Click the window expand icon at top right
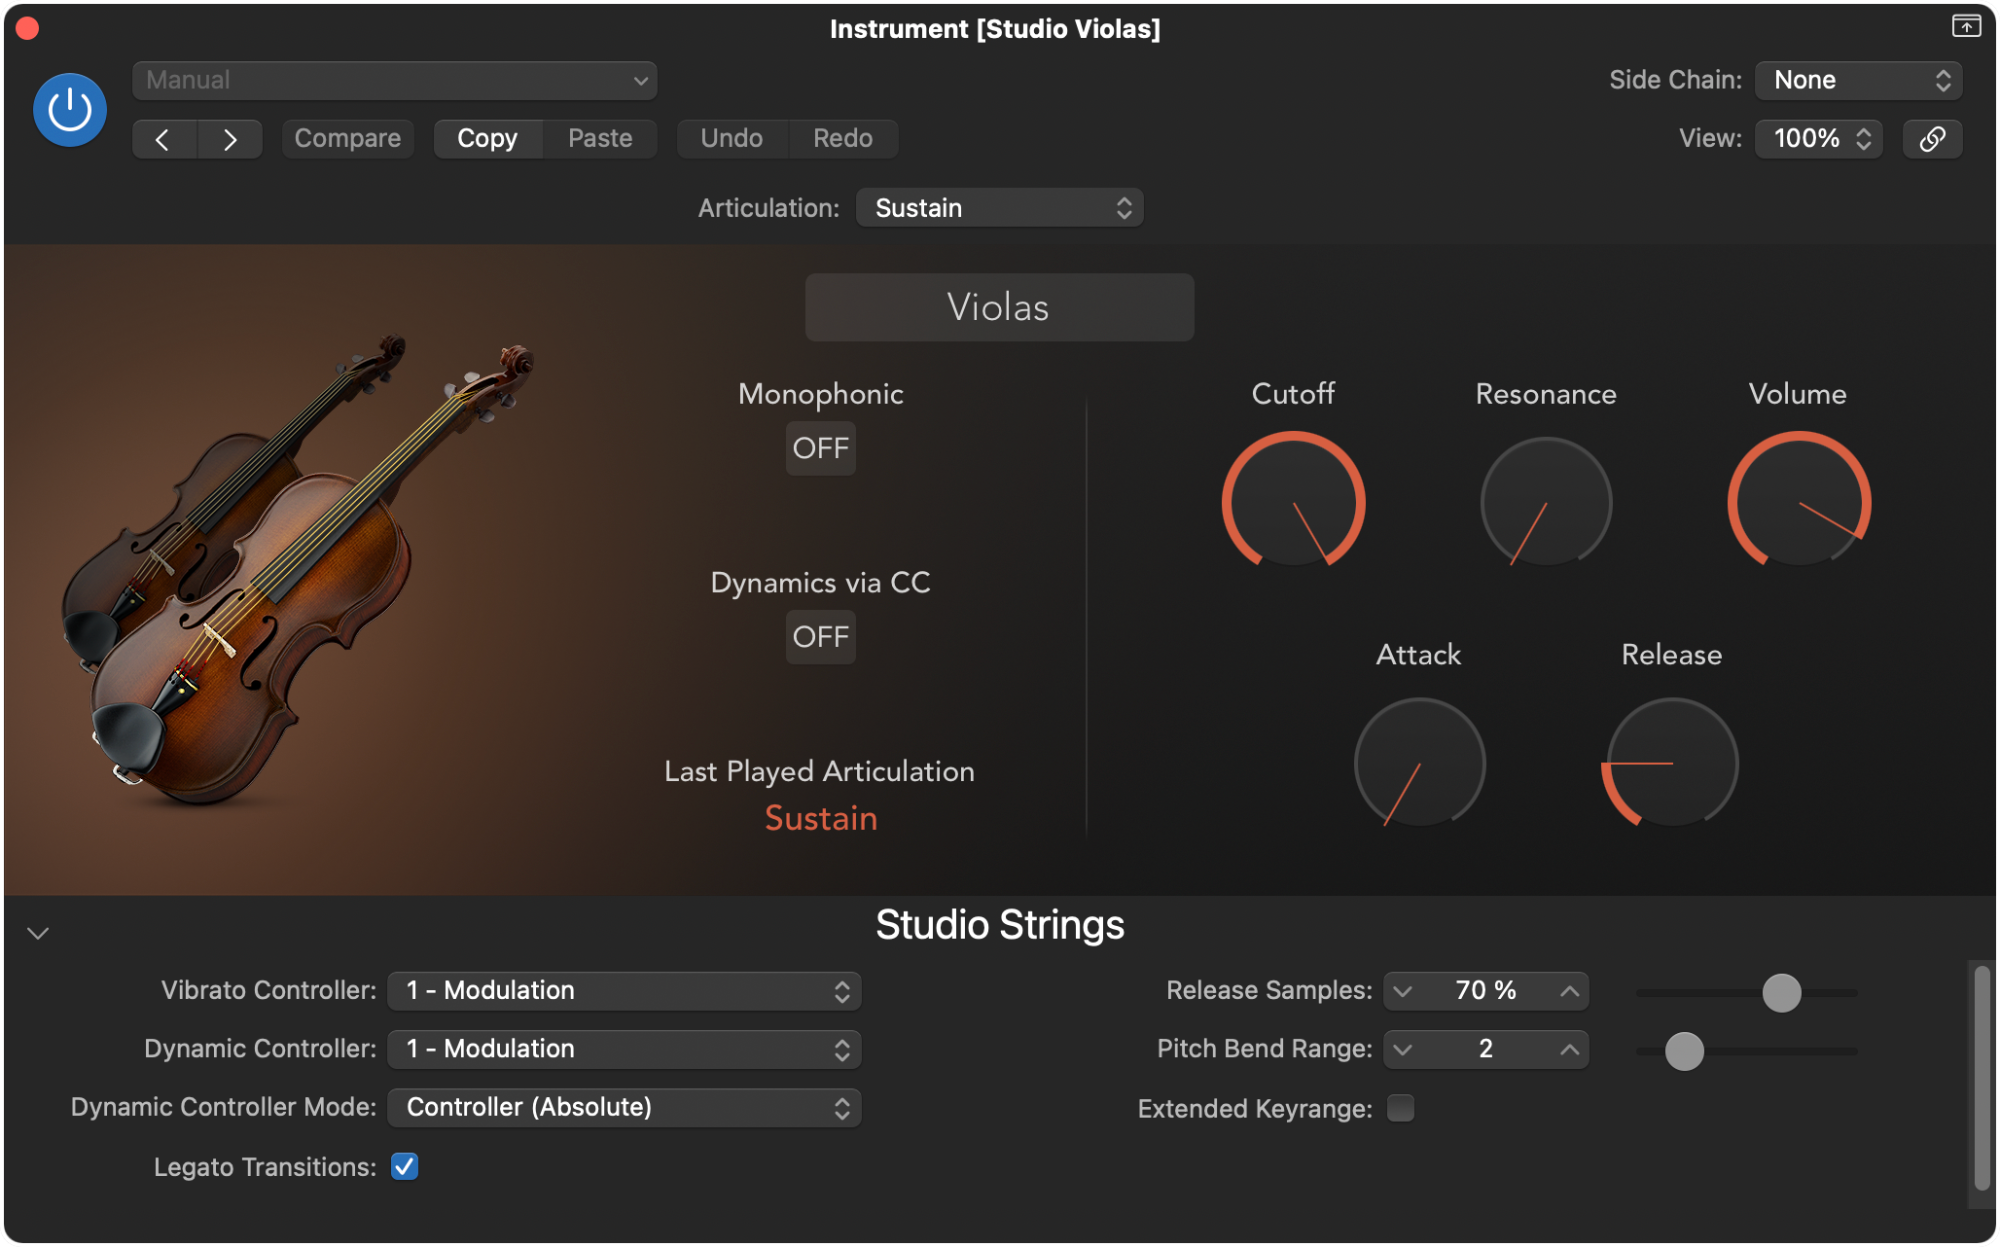 coord(1966,26)
